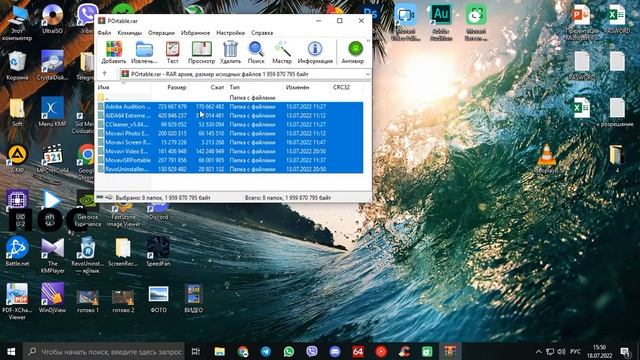Image resolution: width=640 pixels, height=360 pixels.
Task: Select the parent folder '..' row
Action: pyautogui.click(x=230, y=98)
